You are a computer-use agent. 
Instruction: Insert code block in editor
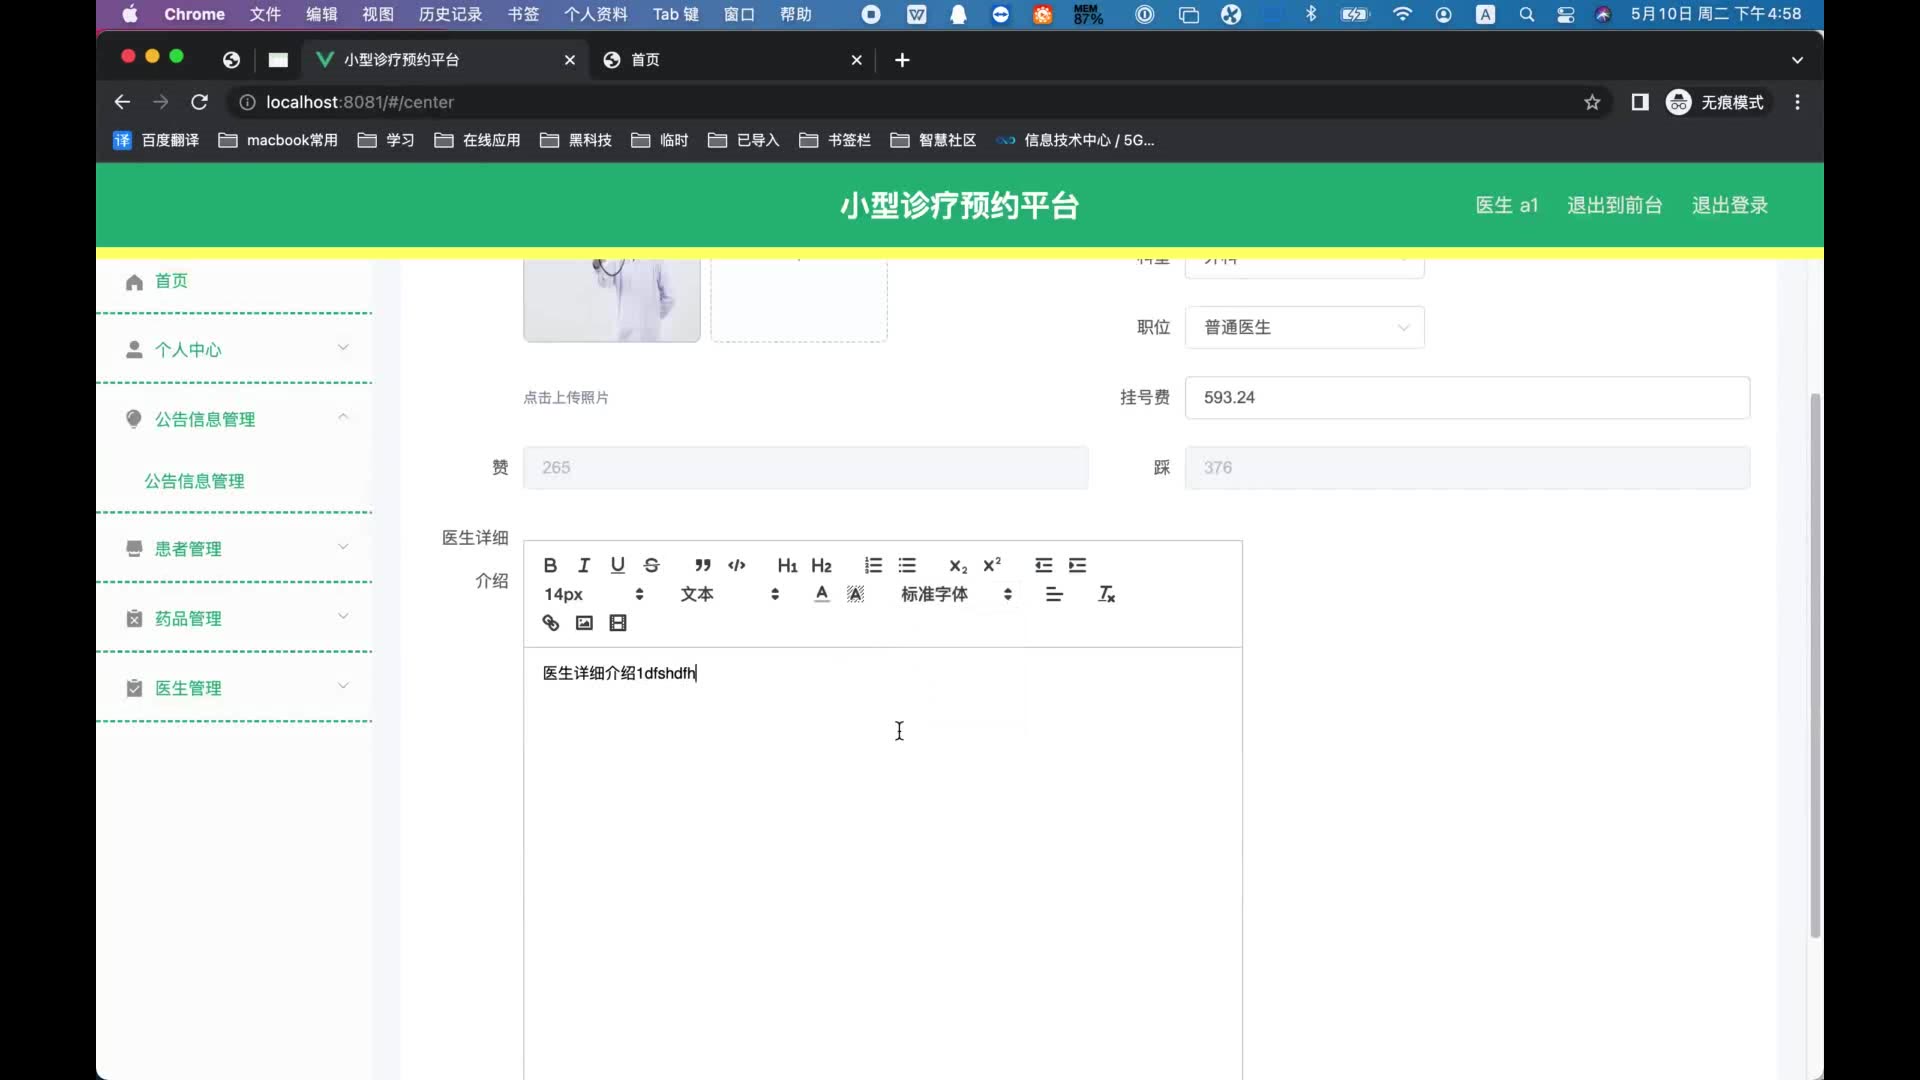point(737,565)
